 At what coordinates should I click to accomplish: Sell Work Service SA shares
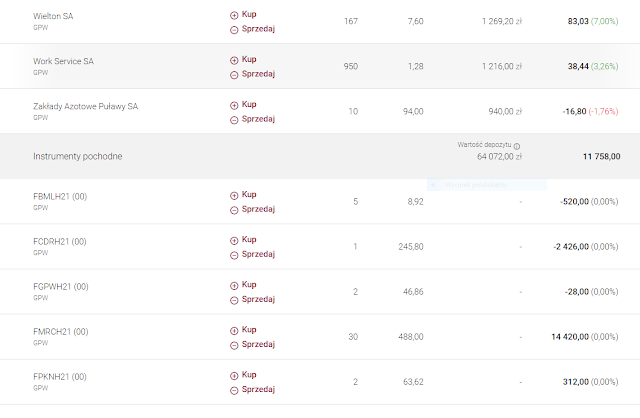tap(258, 74)
